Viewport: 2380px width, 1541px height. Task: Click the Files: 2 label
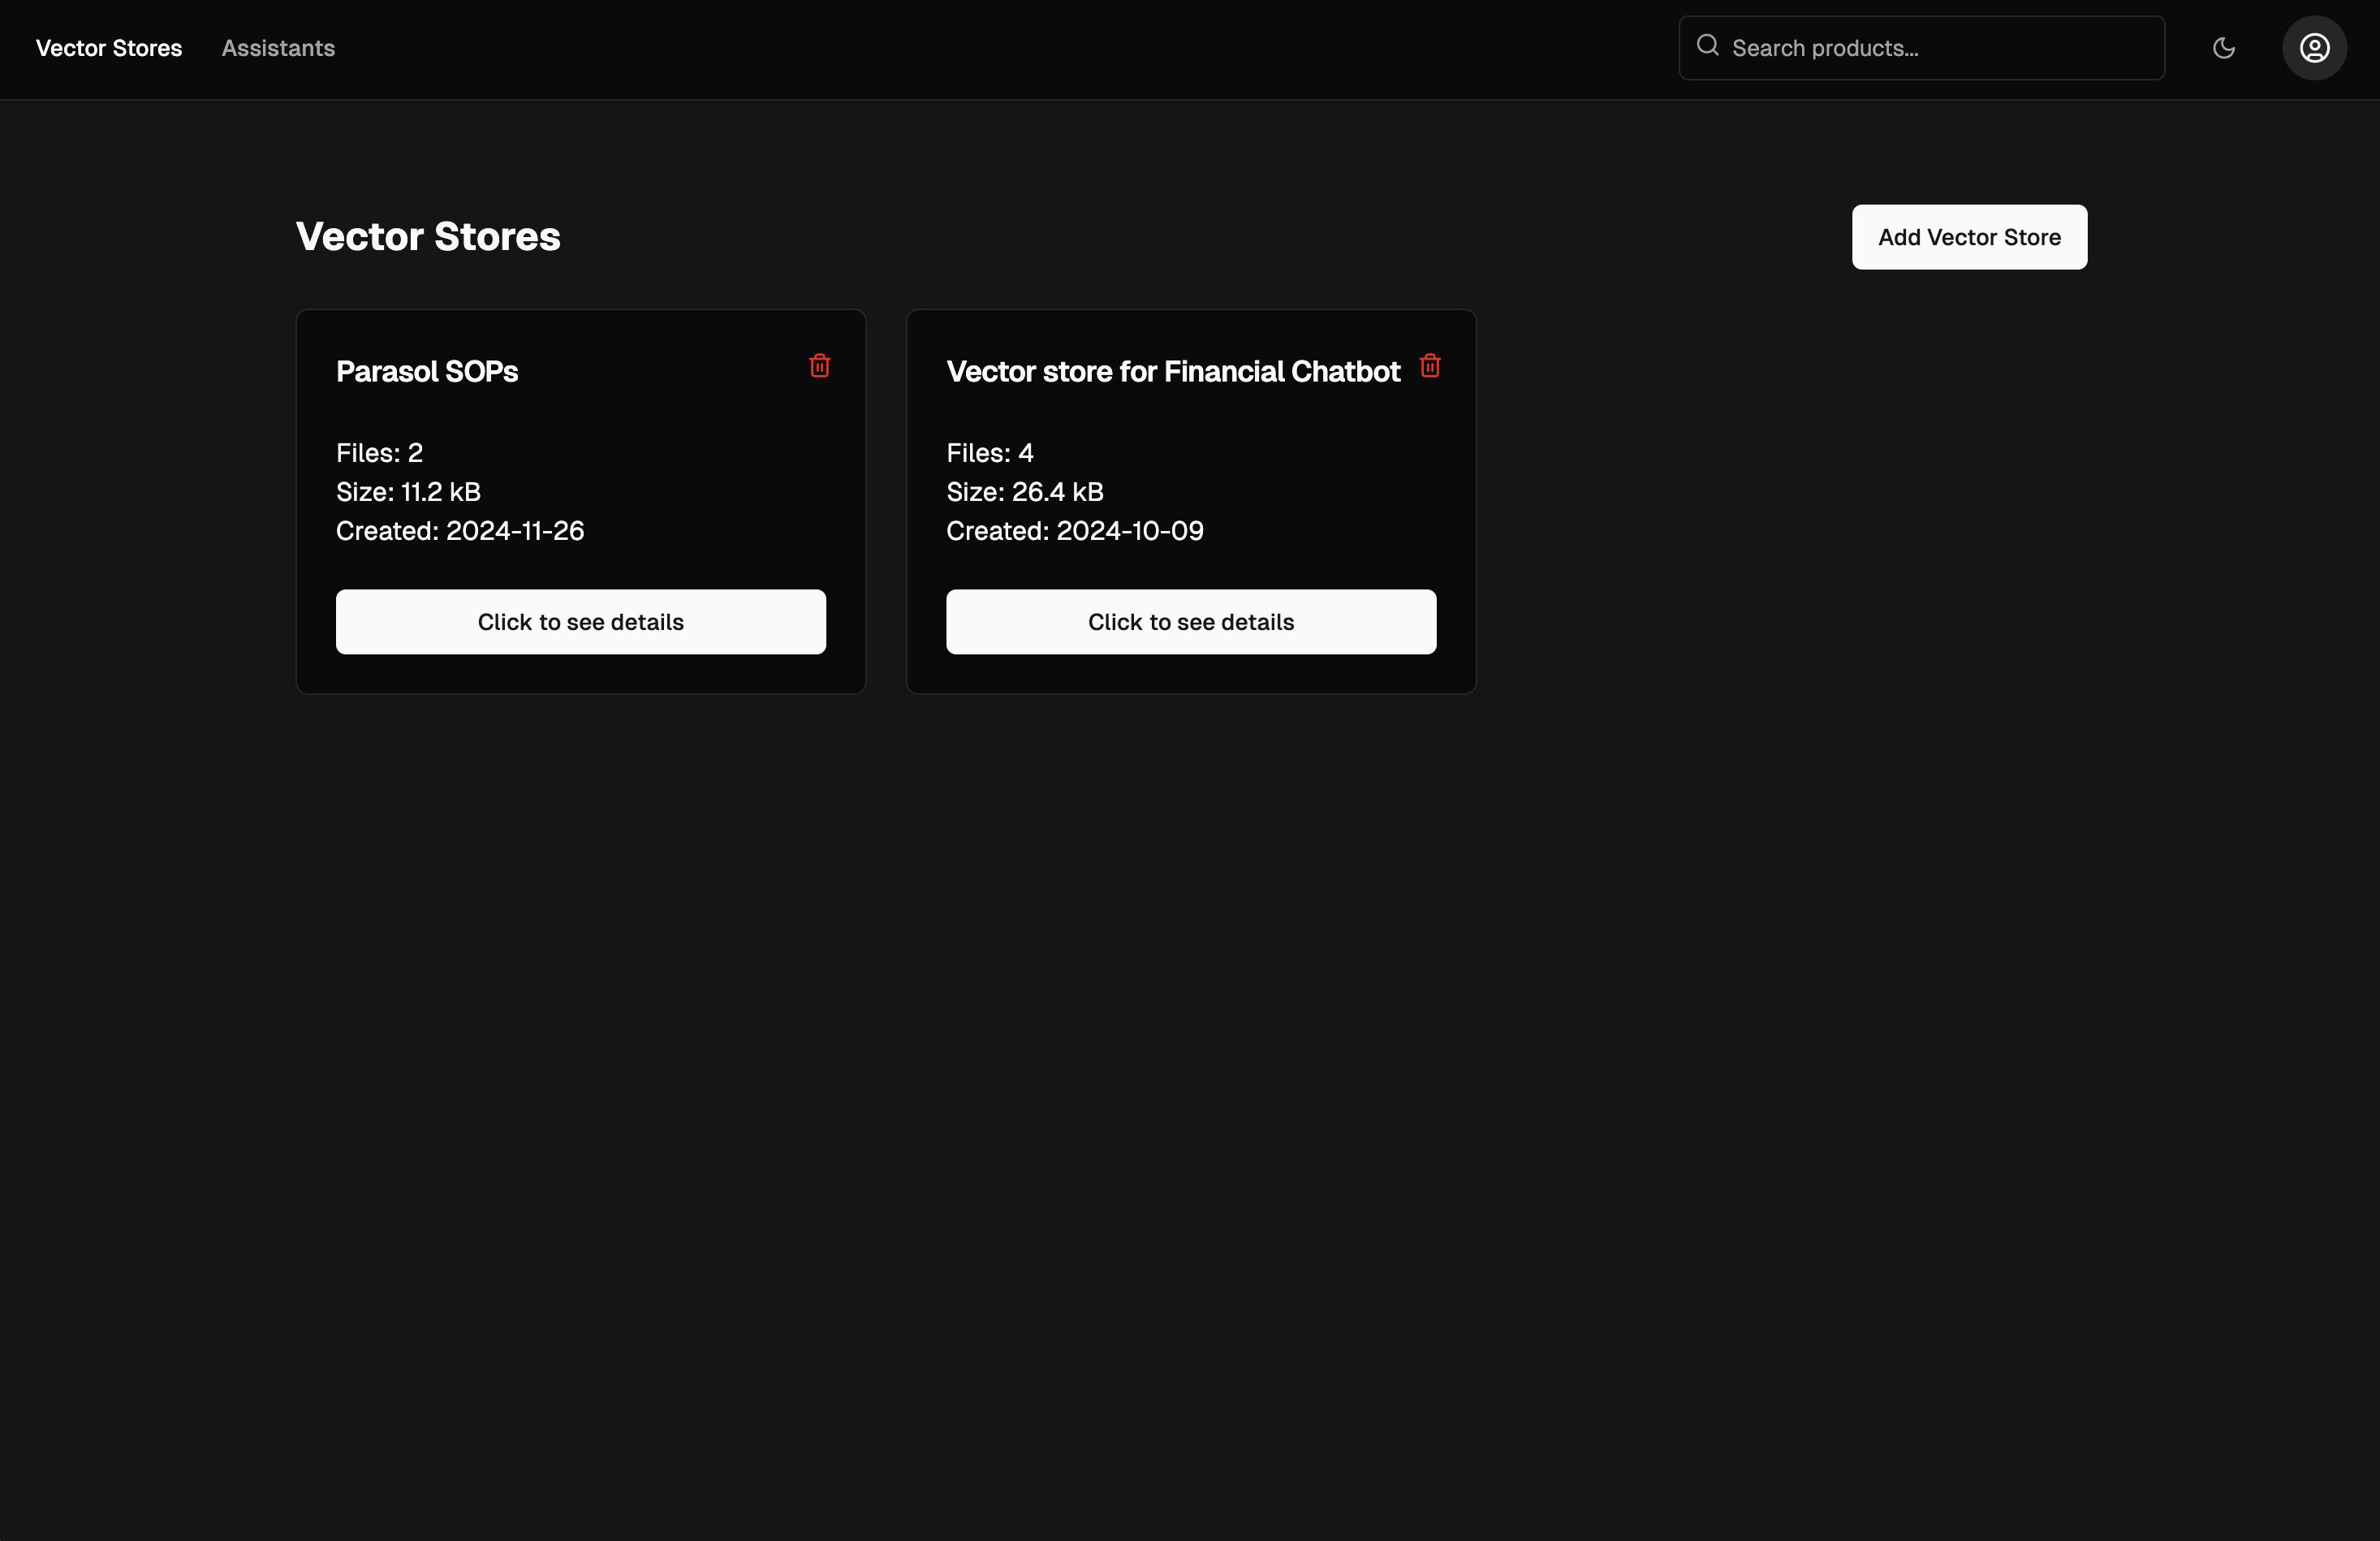pyautogui.click(x=379, y=453)
